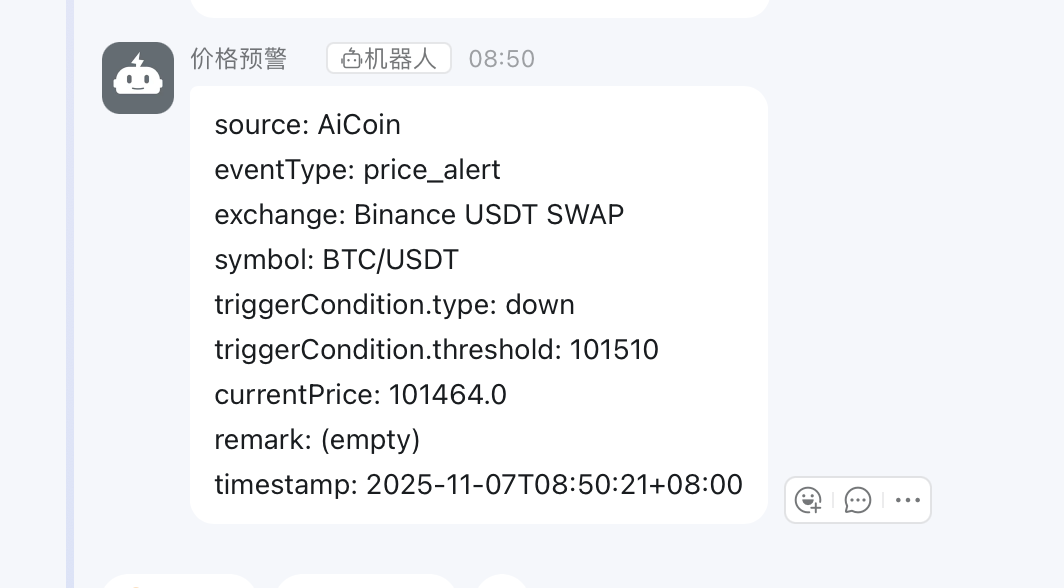Select the 价格预警 sender name
1064x588 pixels.
coord(238,59)
